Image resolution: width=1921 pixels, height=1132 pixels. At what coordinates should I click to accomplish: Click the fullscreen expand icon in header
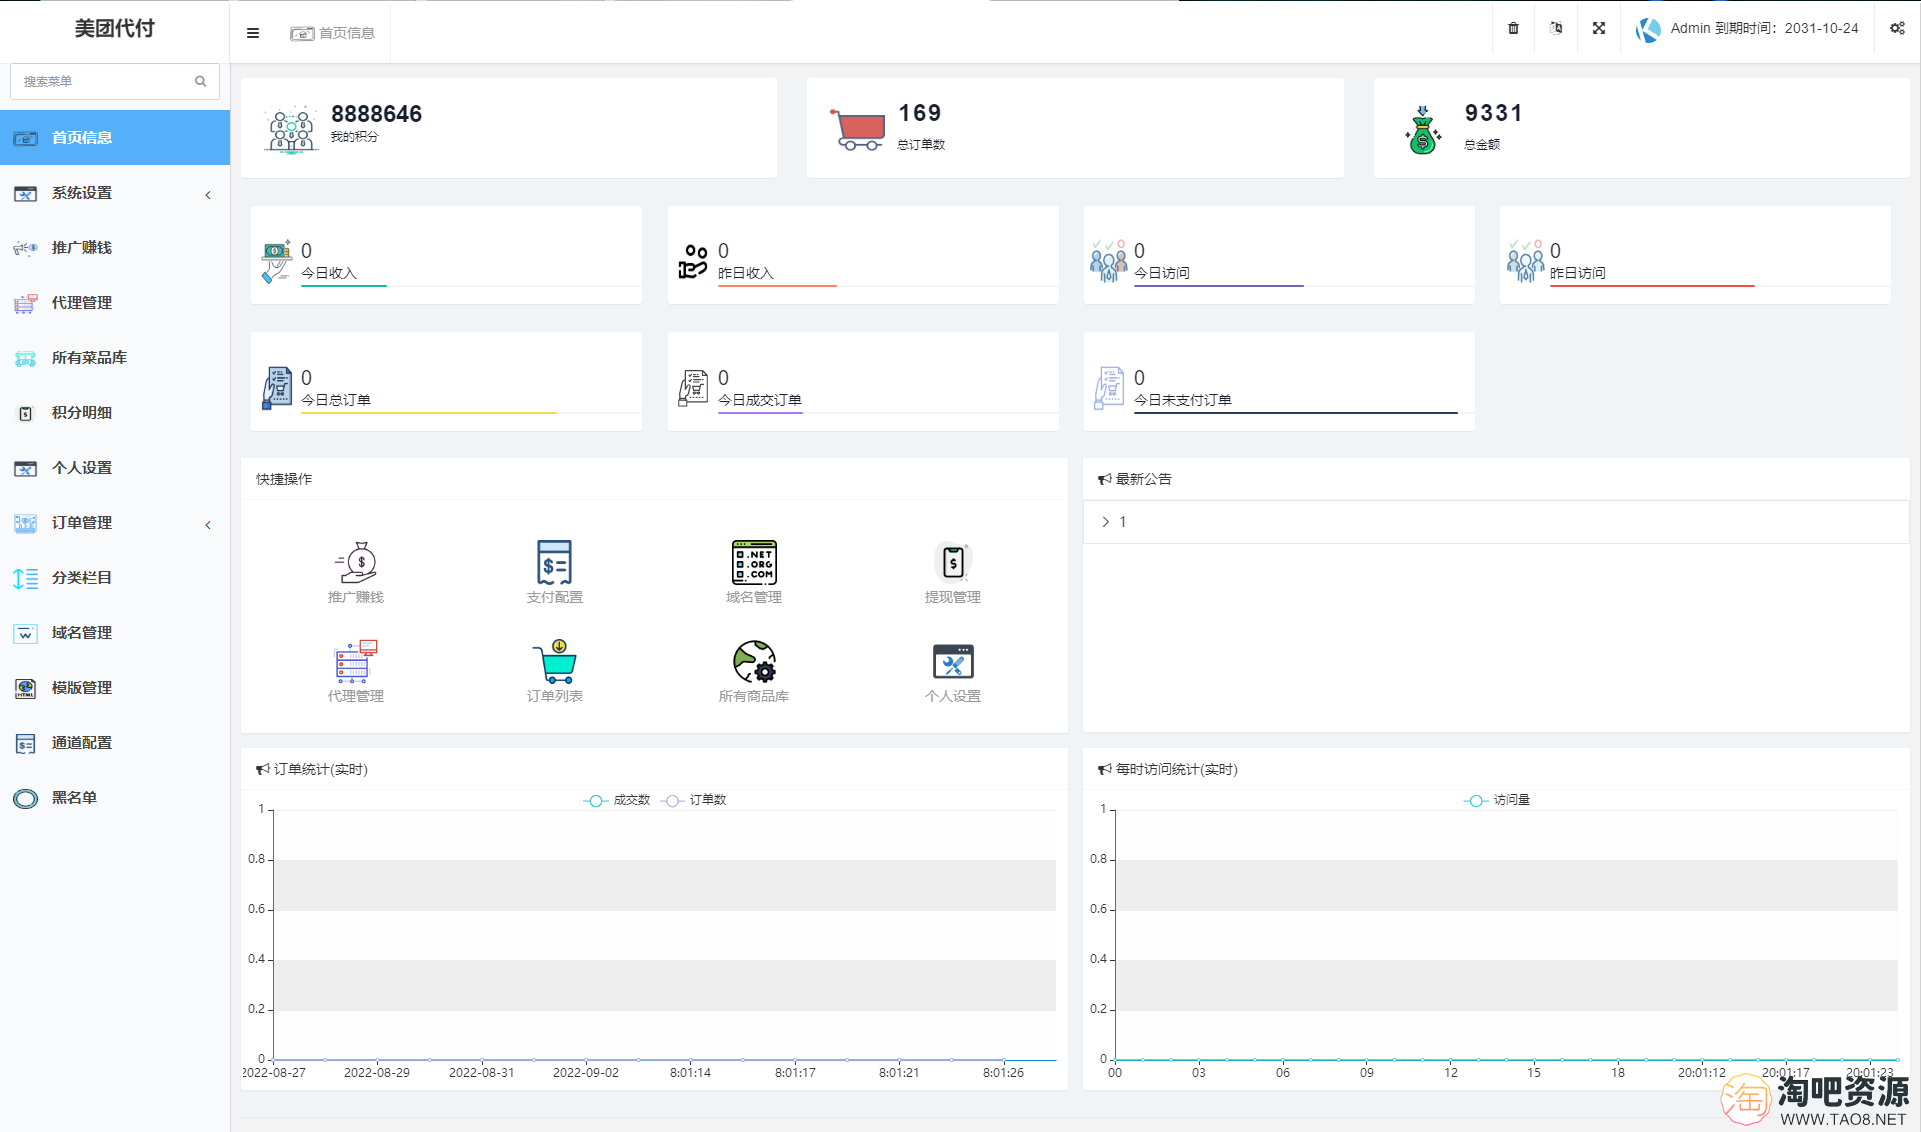pyautogui.click(x=1599, y=29)
